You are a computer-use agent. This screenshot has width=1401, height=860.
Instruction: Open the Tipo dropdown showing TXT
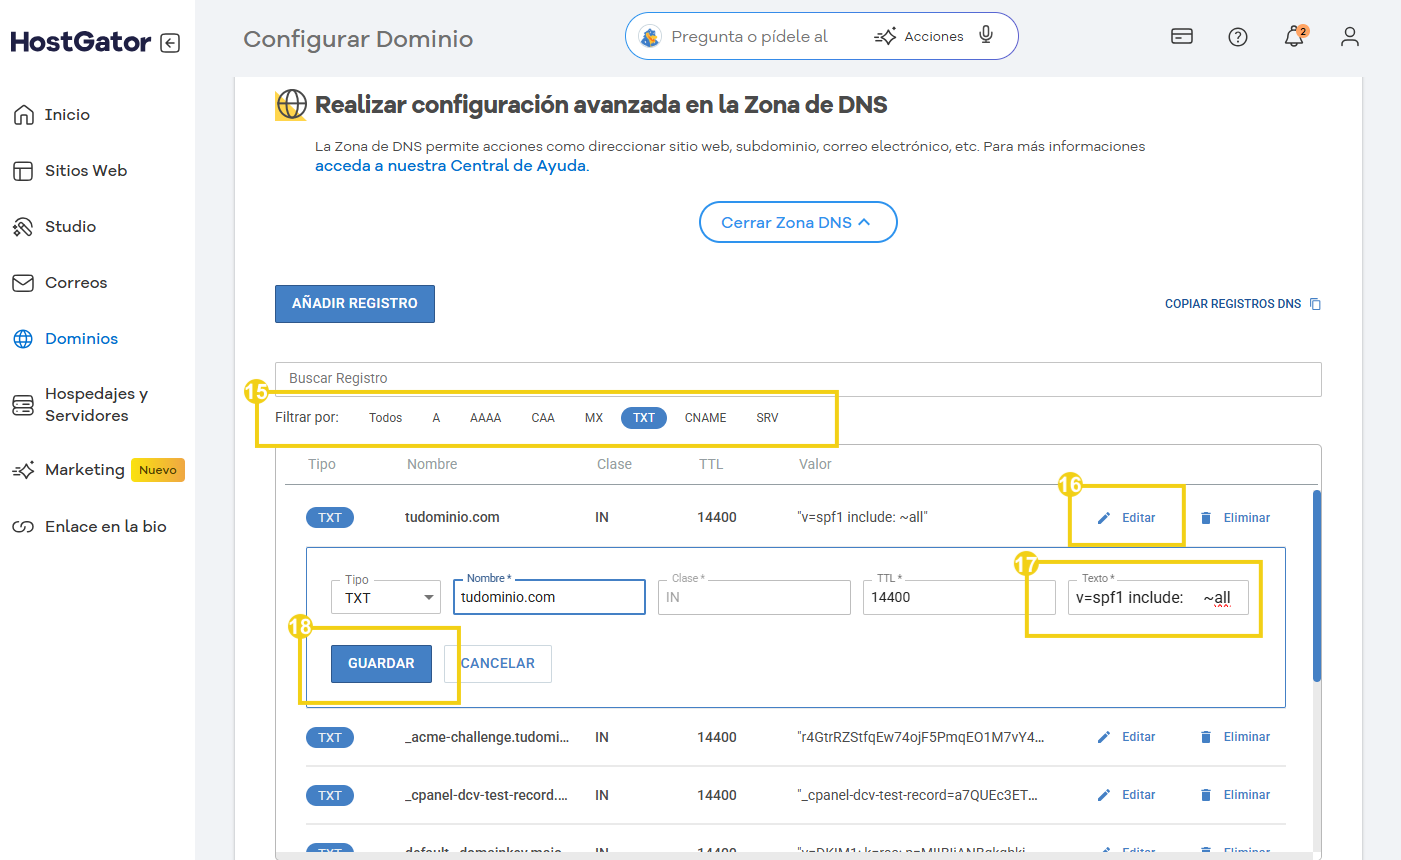pyautogui.click(x=386, y=598)
